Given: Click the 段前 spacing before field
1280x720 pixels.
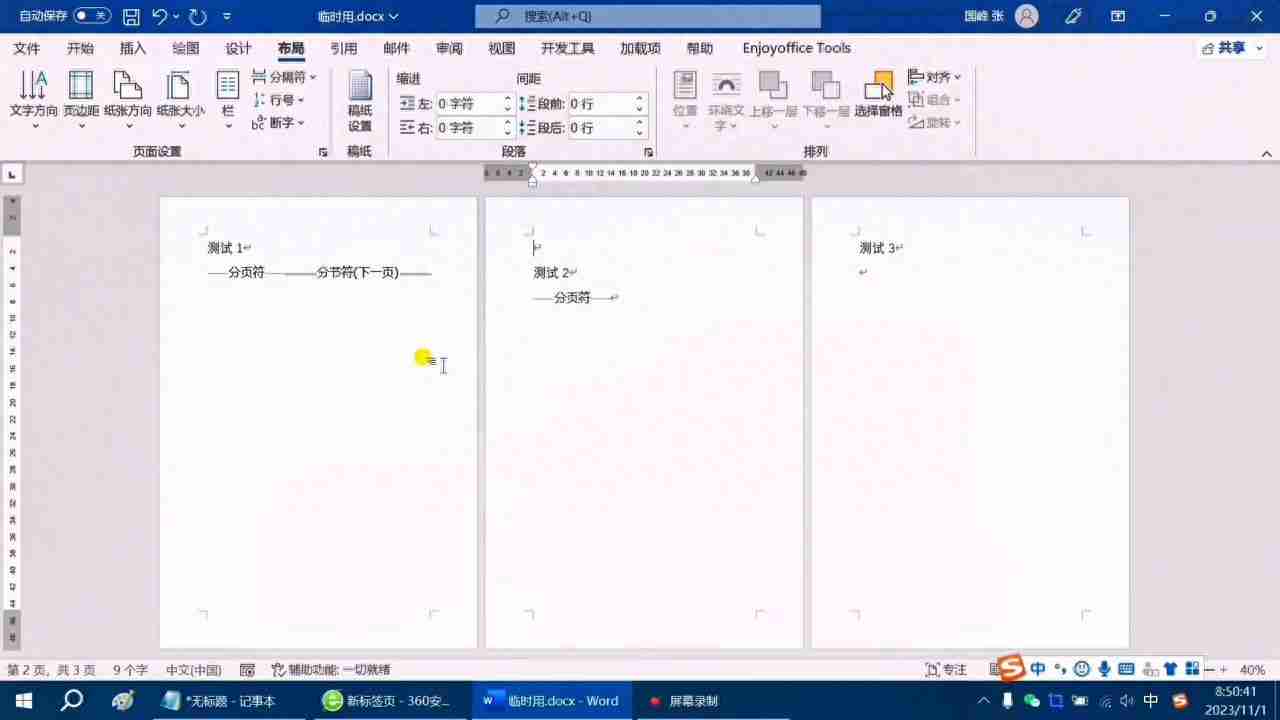Looking at the screenshot, I should click(600, 104).
